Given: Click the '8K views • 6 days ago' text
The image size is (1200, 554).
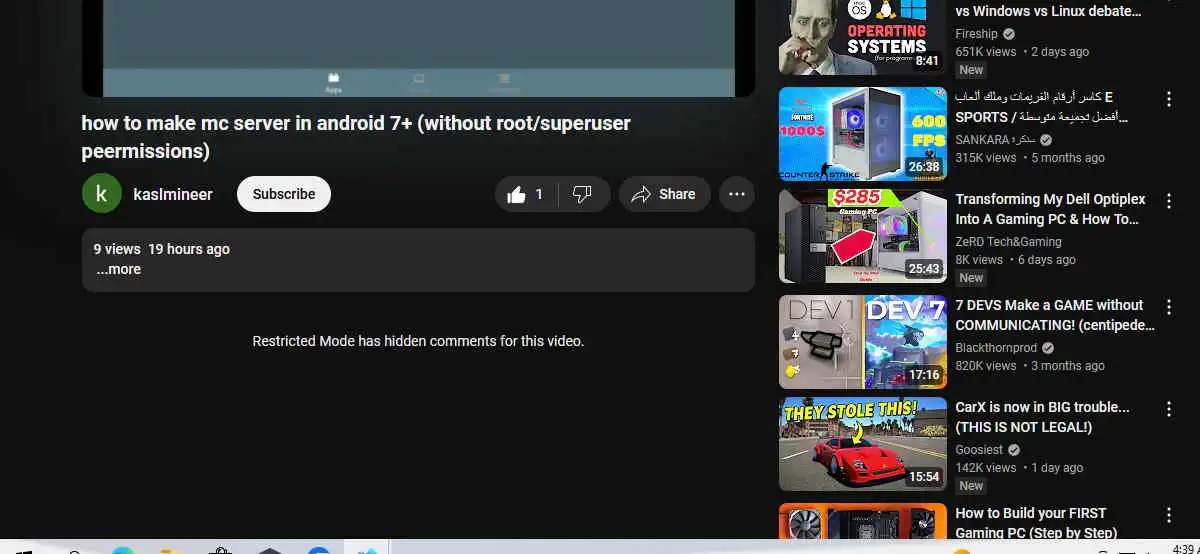Looking at the screenshot, I should tap(1015, 259).
